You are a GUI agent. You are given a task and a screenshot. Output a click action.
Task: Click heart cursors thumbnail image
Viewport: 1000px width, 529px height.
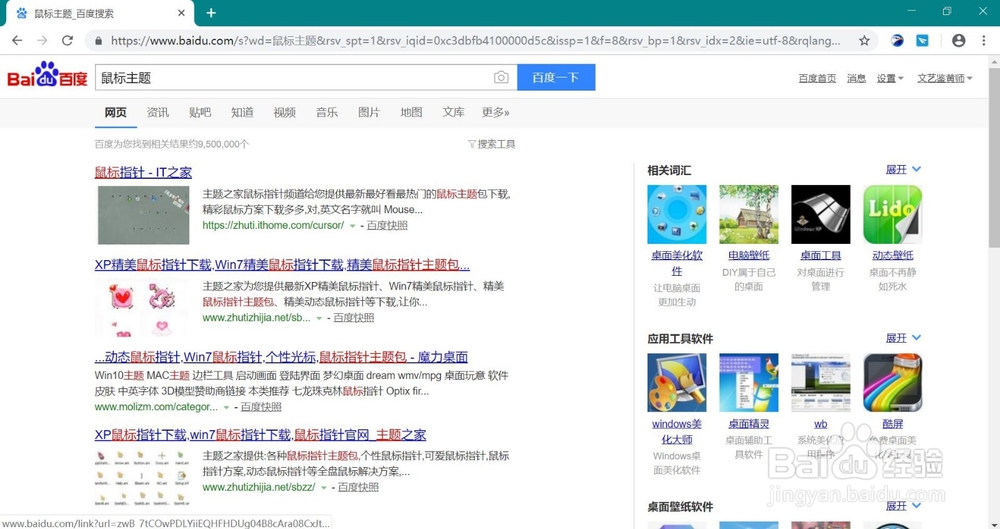tap(143, 308)
